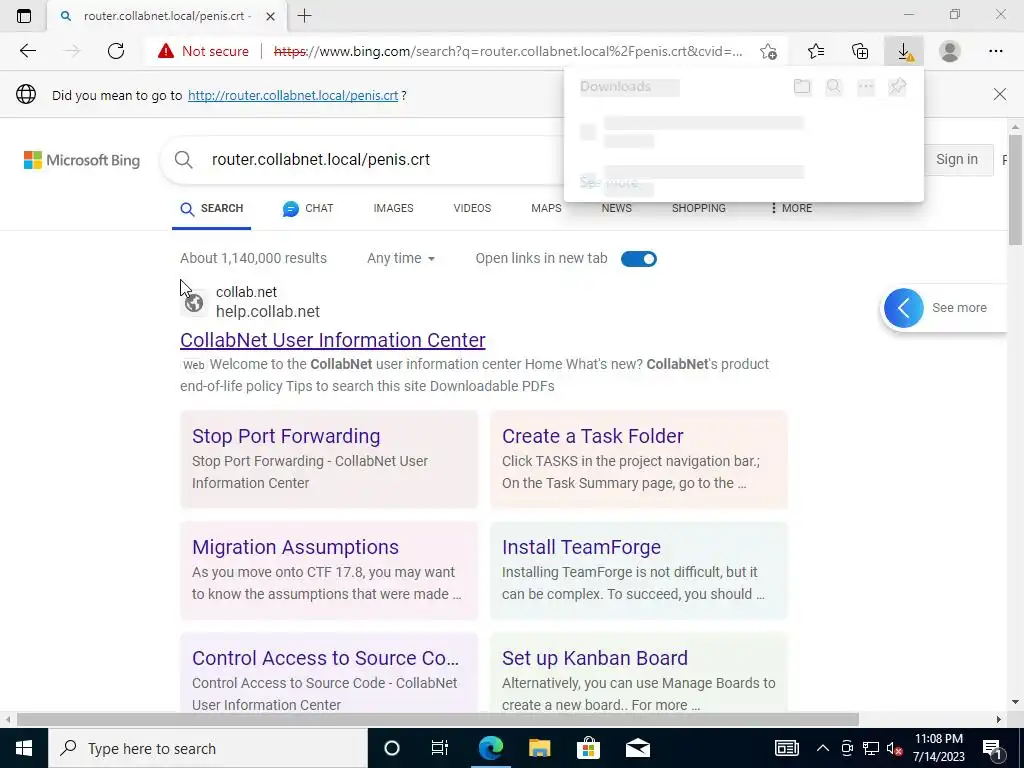Follow the http://router.collabnet.local/penis.crt link

(x=293, y=95)
